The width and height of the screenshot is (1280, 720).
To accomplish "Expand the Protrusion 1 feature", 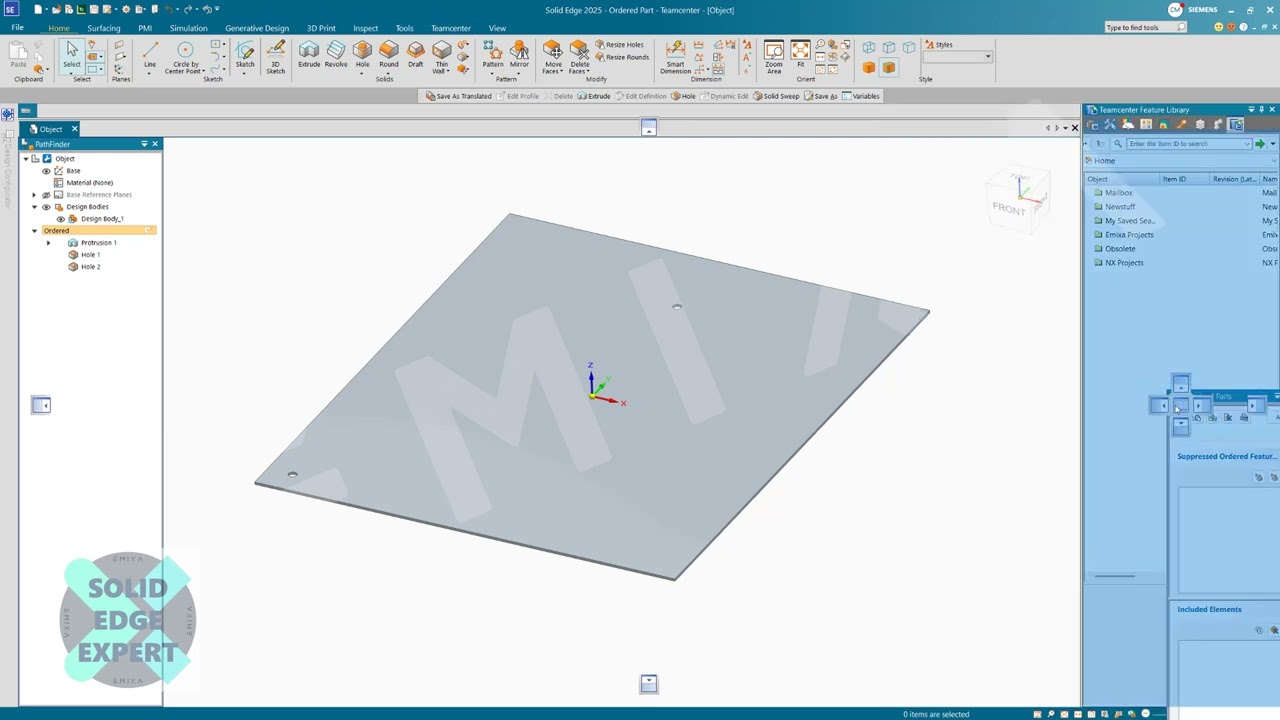I will point(48,243).
